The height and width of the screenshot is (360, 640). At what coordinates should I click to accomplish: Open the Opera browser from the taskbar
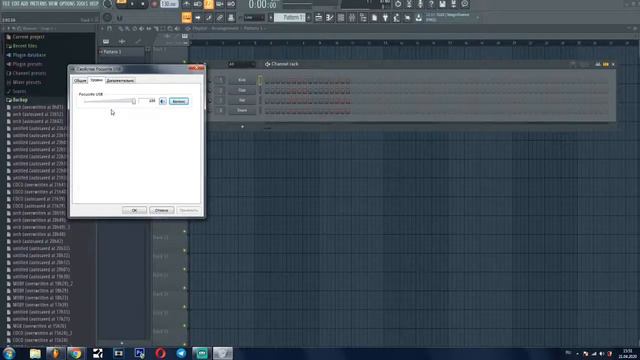160,353
